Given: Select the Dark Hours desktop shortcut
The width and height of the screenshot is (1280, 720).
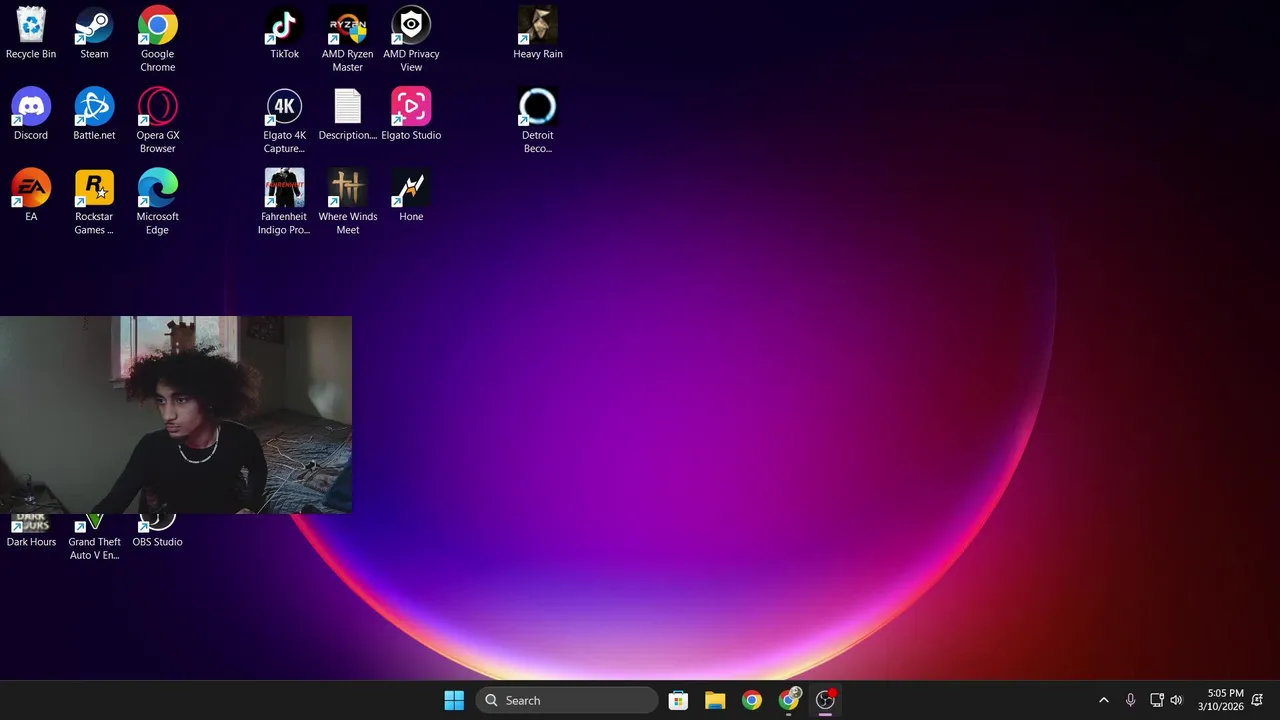Looking at the screenshot, I should coord(31,532).
